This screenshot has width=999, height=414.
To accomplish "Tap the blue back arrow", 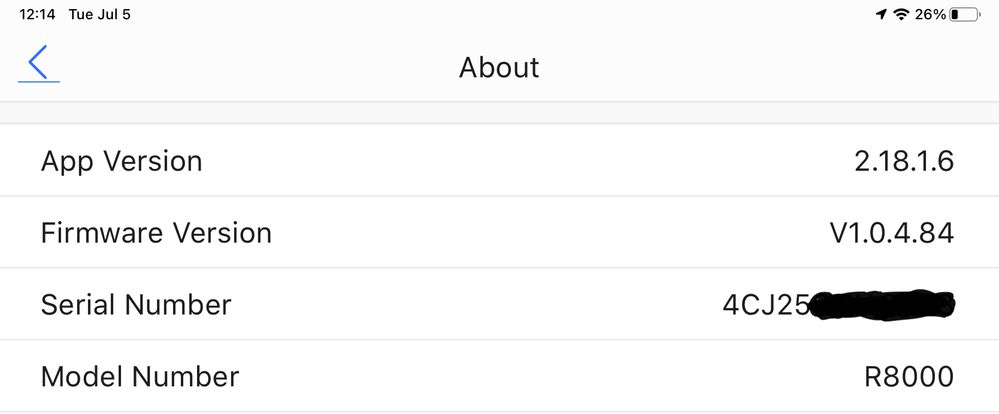I will tap(38, 64).
